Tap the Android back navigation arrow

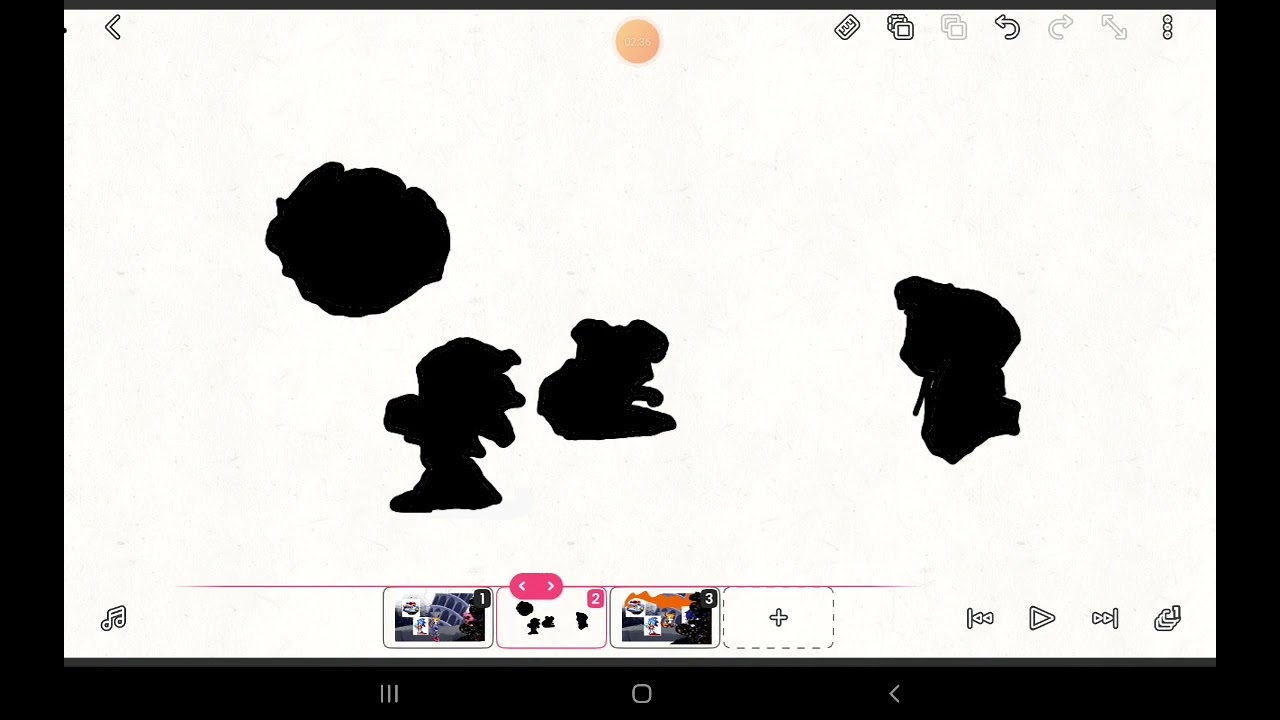(x=895, y=694)
